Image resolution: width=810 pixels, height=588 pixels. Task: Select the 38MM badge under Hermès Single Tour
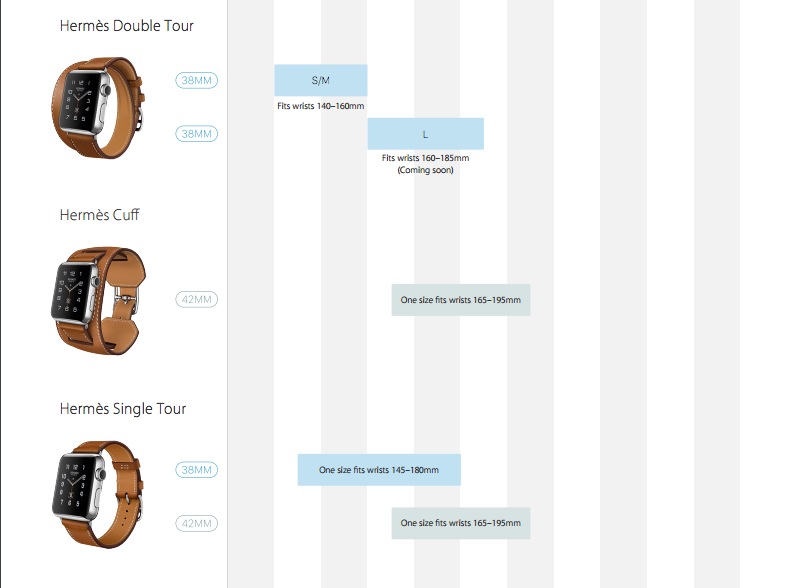tap(196, 470)
